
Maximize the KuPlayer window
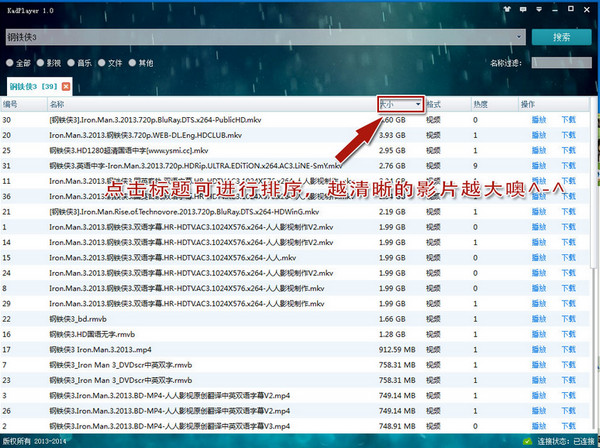point(569,8)
